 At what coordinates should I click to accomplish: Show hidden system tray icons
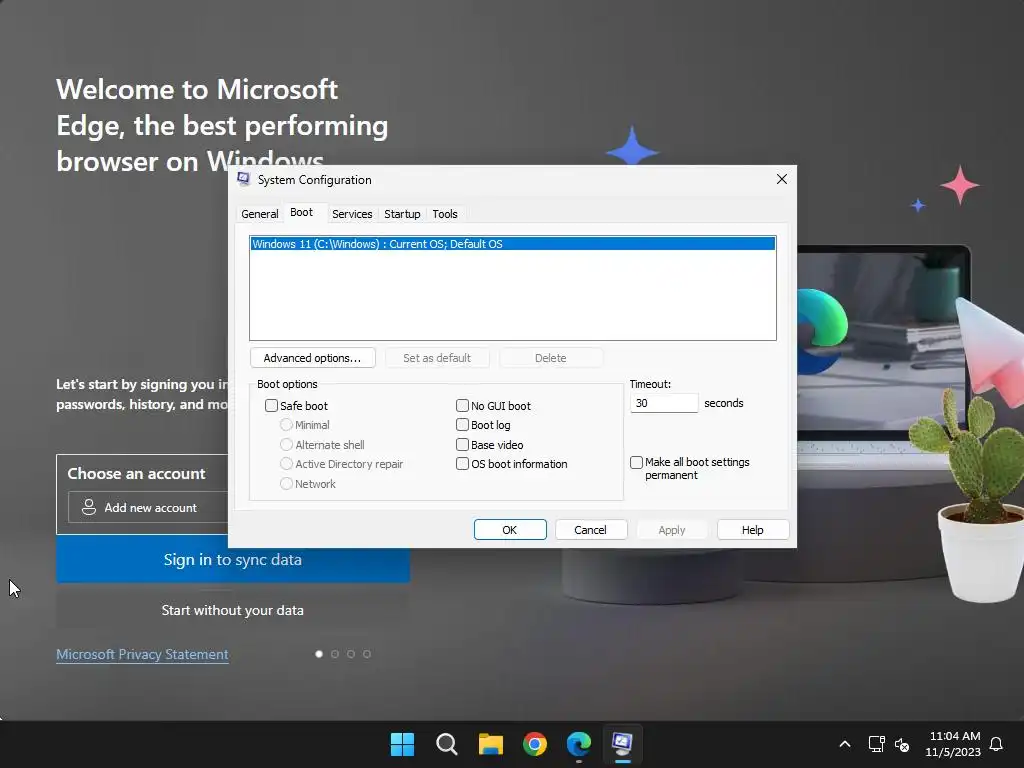844,744
